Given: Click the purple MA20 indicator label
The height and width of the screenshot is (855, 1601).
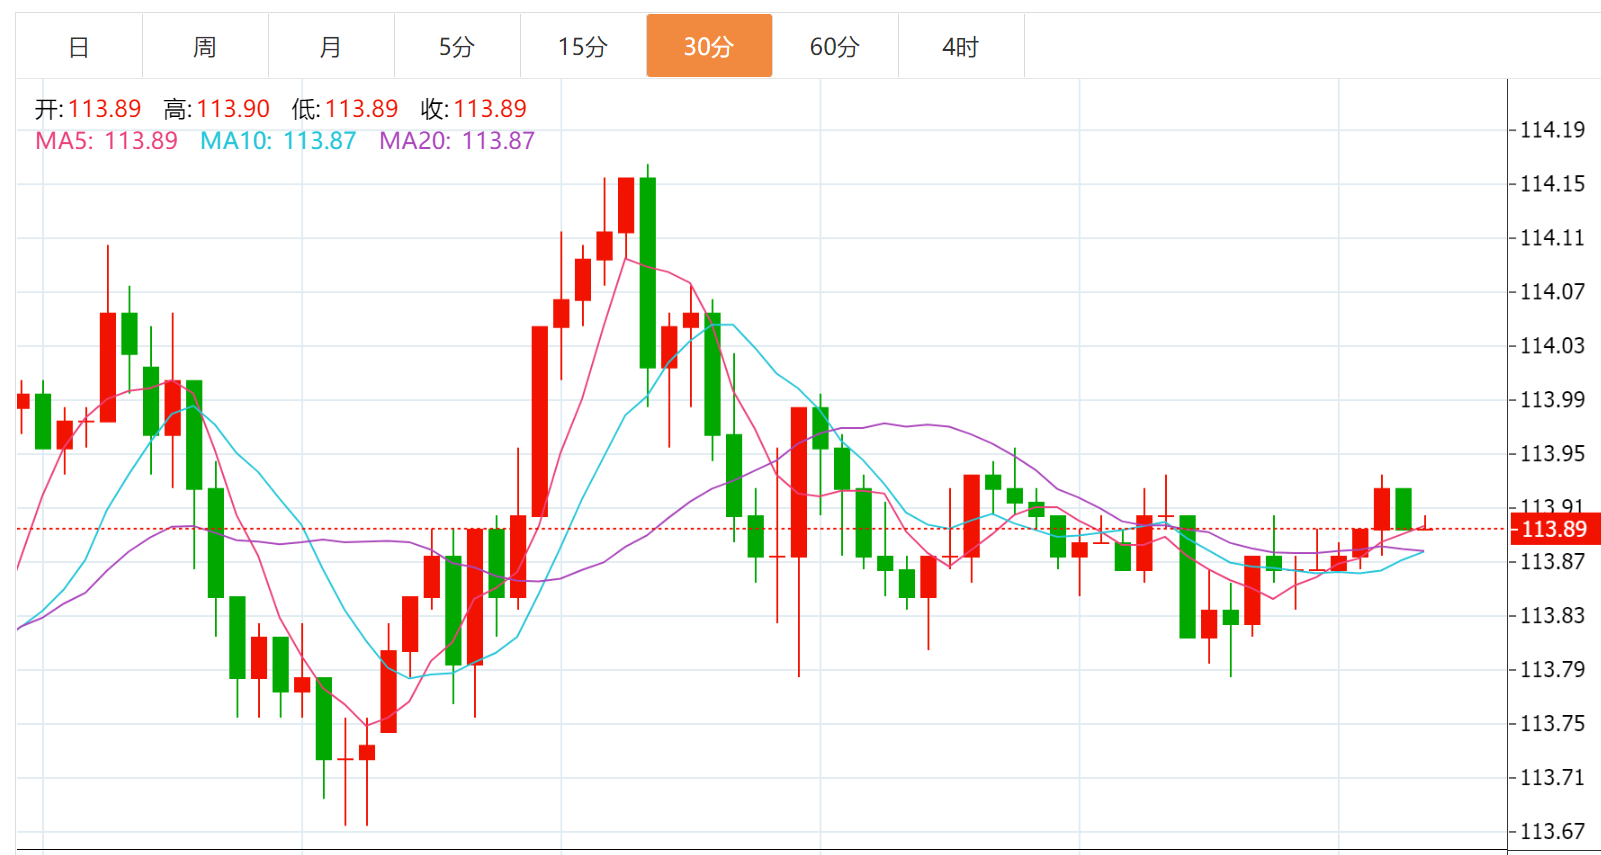Looking at the screenshot, I should click(457, 141).
